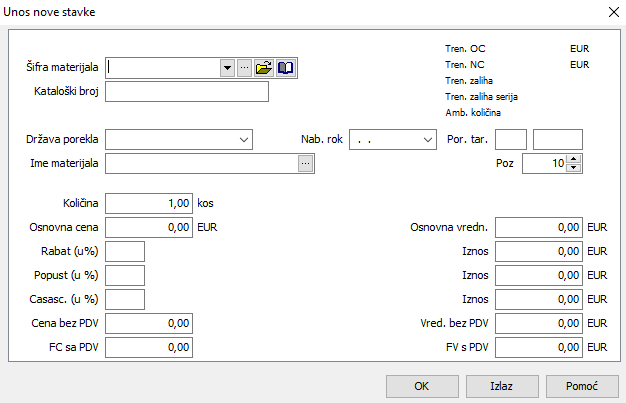The height and width of the screenshot is (403, 626).
Task: Click the open folder icon beside Šifra materijala
Action: tap(264, 67)
